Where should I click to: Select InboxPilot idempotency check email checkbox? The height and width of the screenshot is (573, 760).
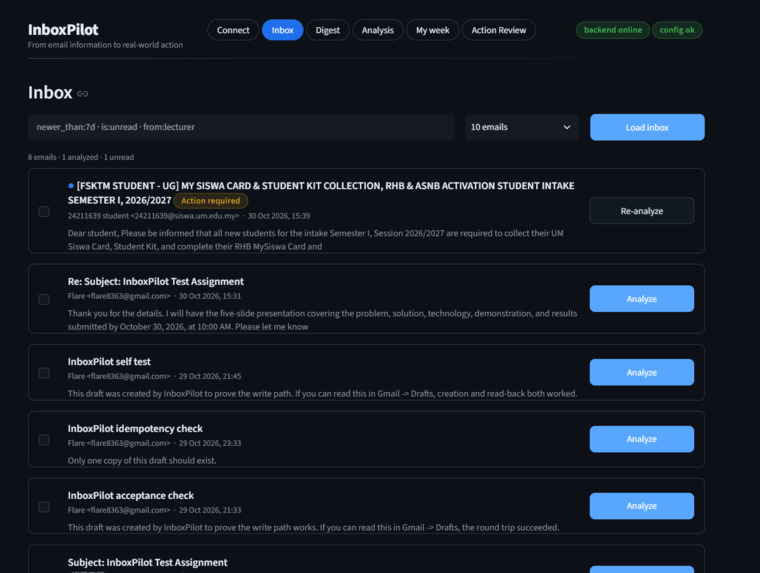pyautogui.click(x=44, y=440)
